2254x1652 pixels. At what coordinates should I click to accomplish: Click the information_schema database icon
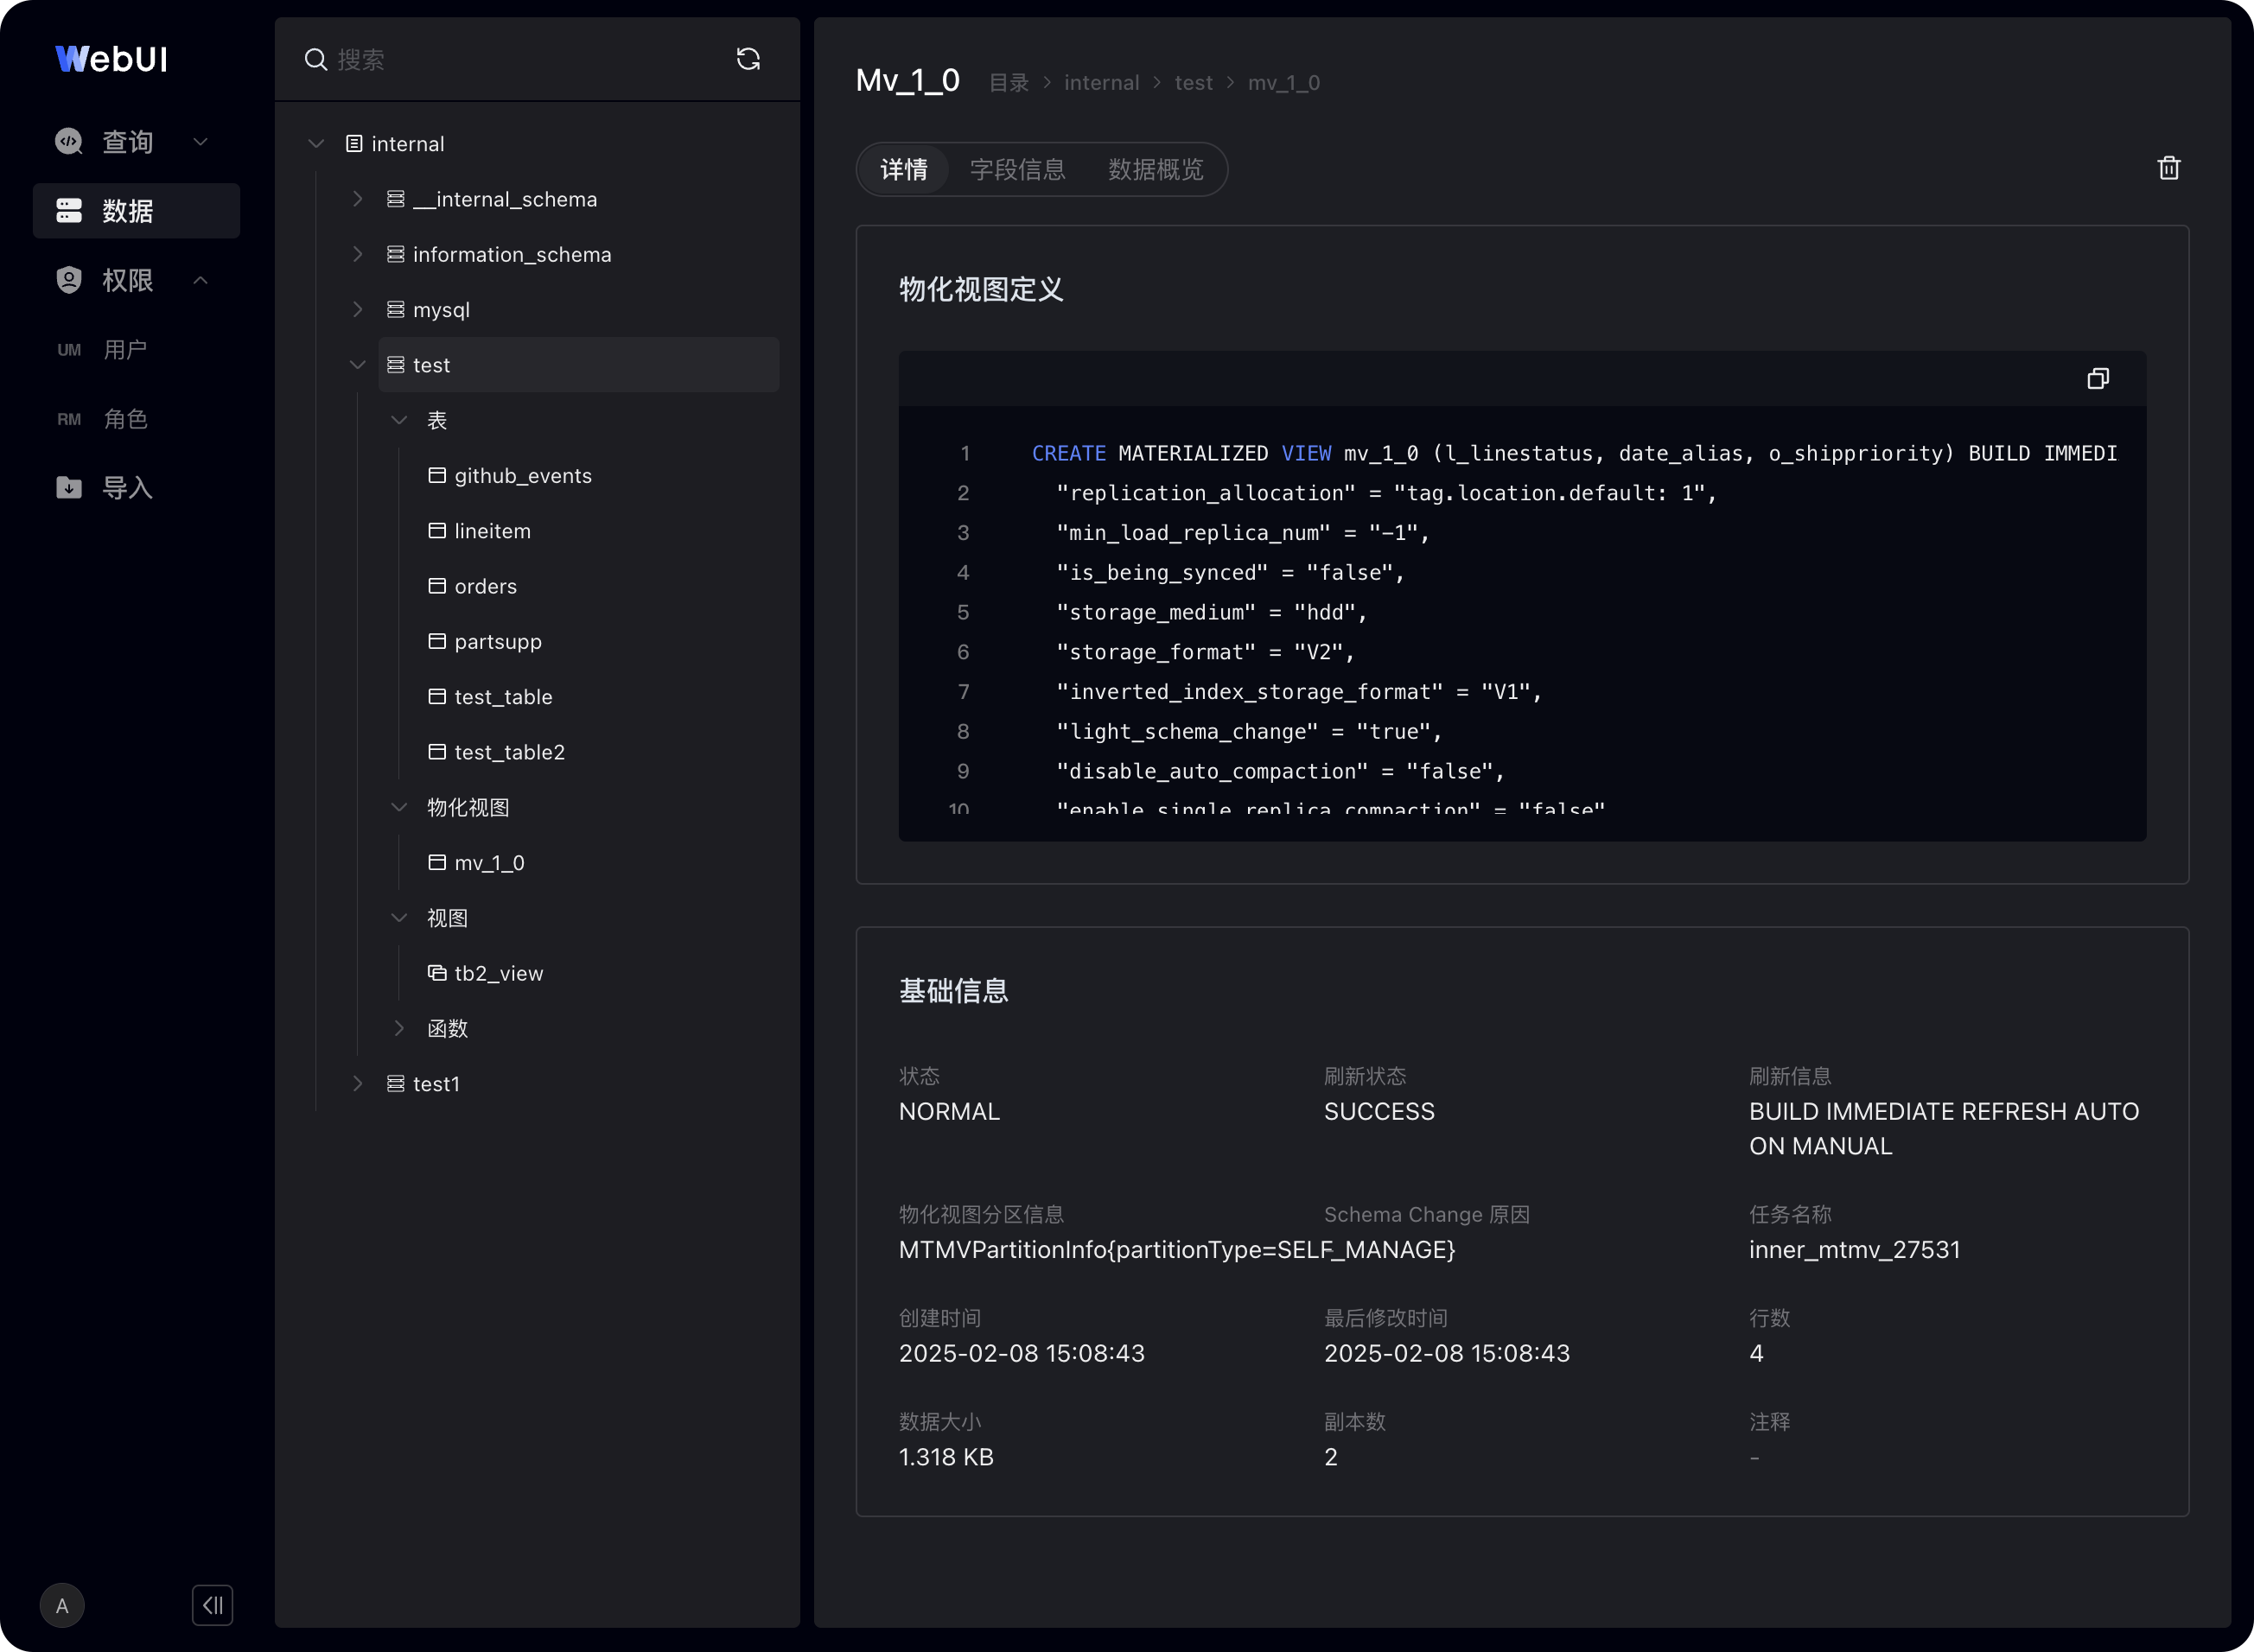396,254
